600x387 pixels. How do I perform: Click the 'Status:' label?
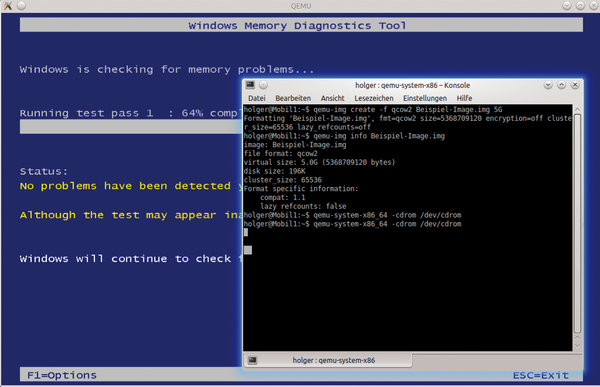click(44, 171)
